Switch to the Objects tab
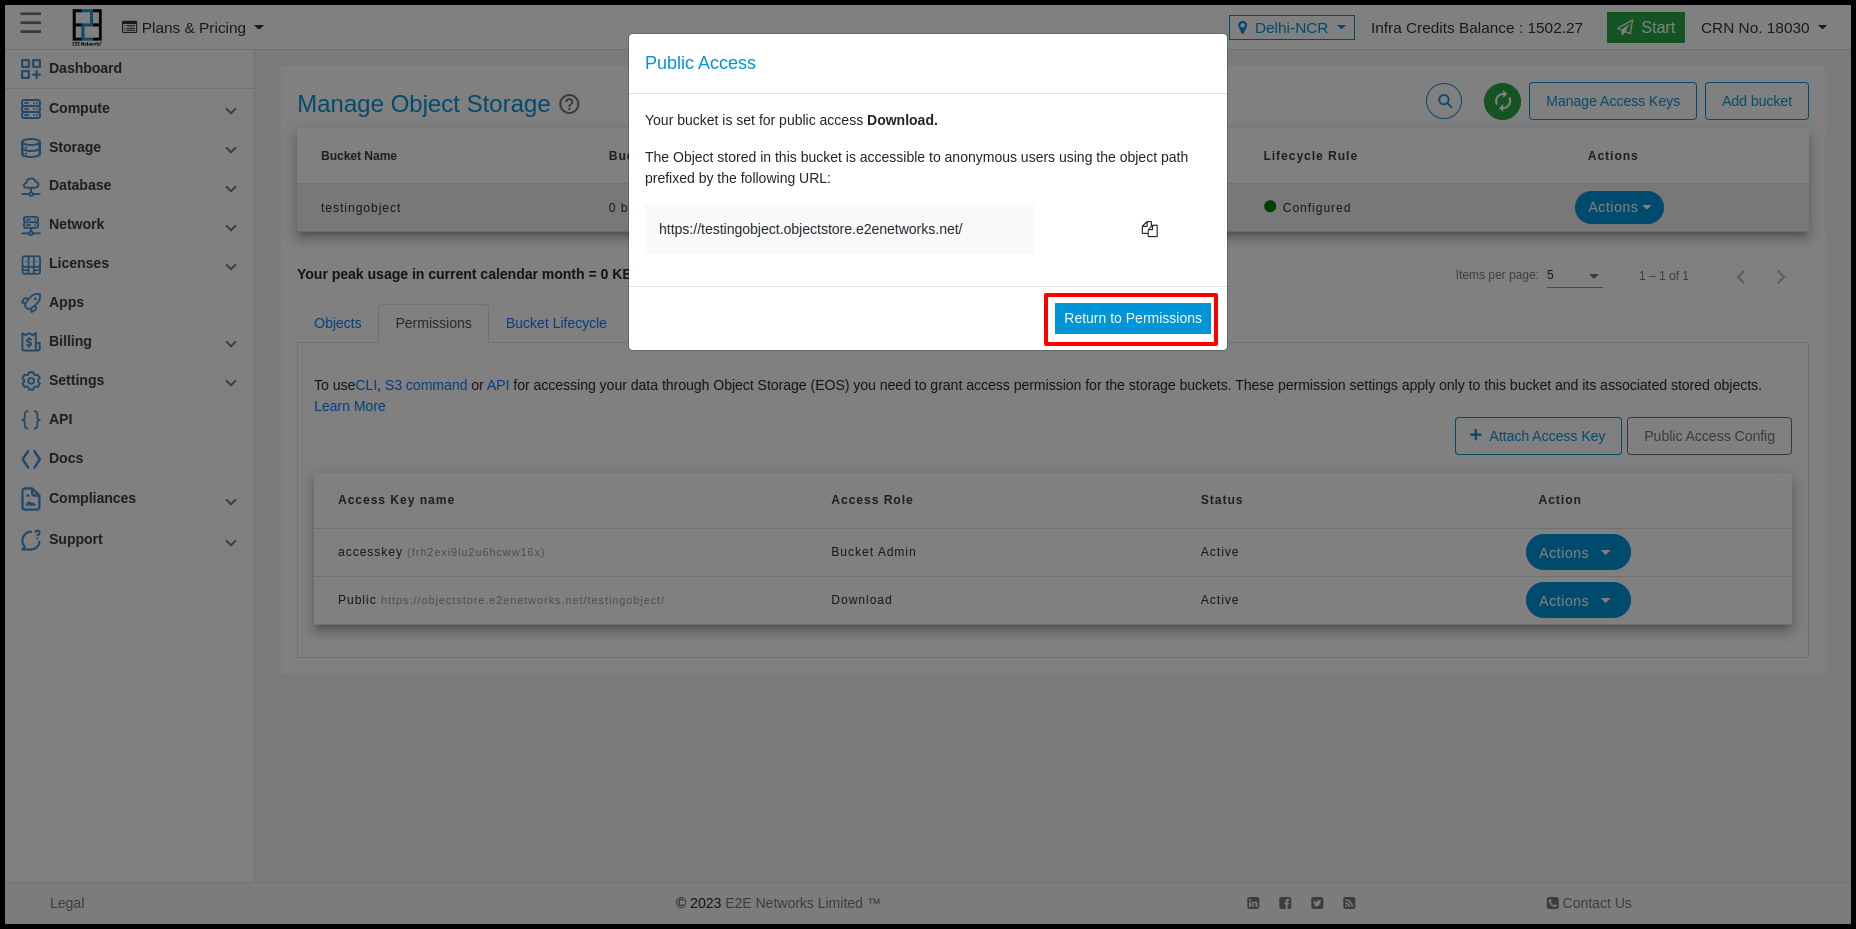1856x929 pixels. [x=338, y=323]
